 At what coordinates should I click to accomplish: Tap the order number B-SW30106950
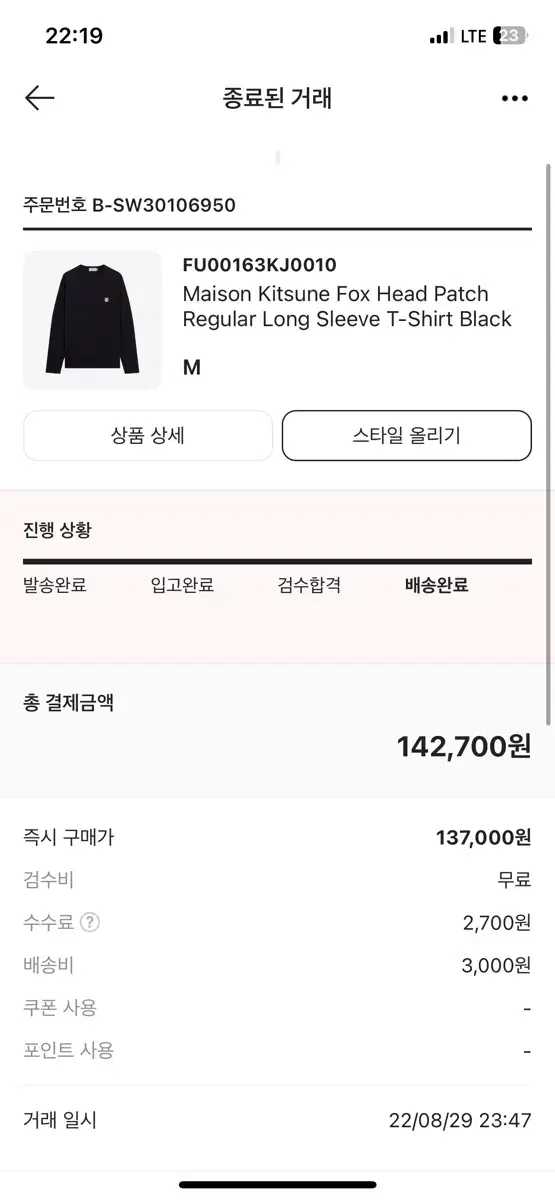pos(129,205)
